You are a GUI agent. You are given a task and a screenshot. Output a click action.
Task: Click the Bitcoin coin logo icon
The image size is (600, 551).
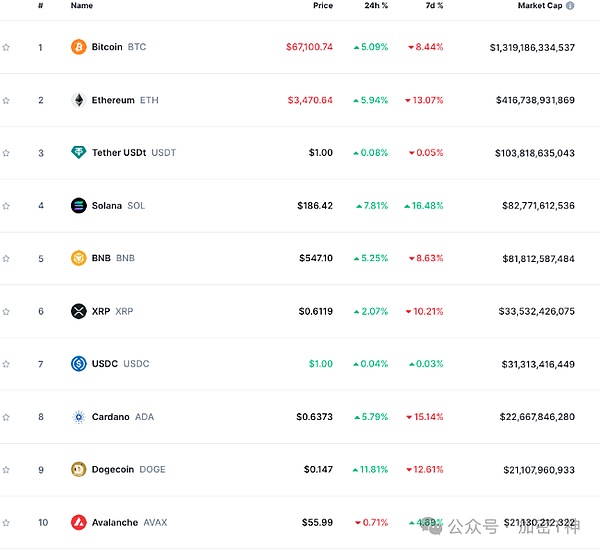(x=79, y=47)
